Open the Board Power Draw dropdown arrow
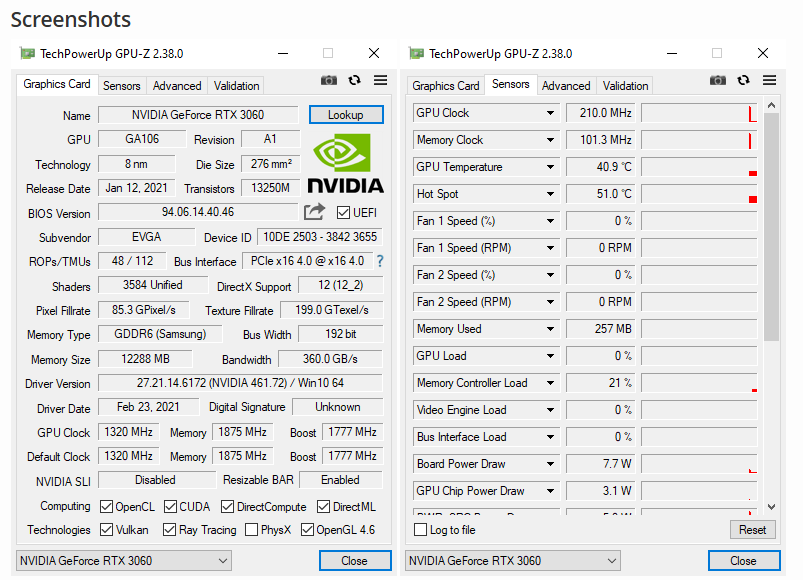 point(550,464)
